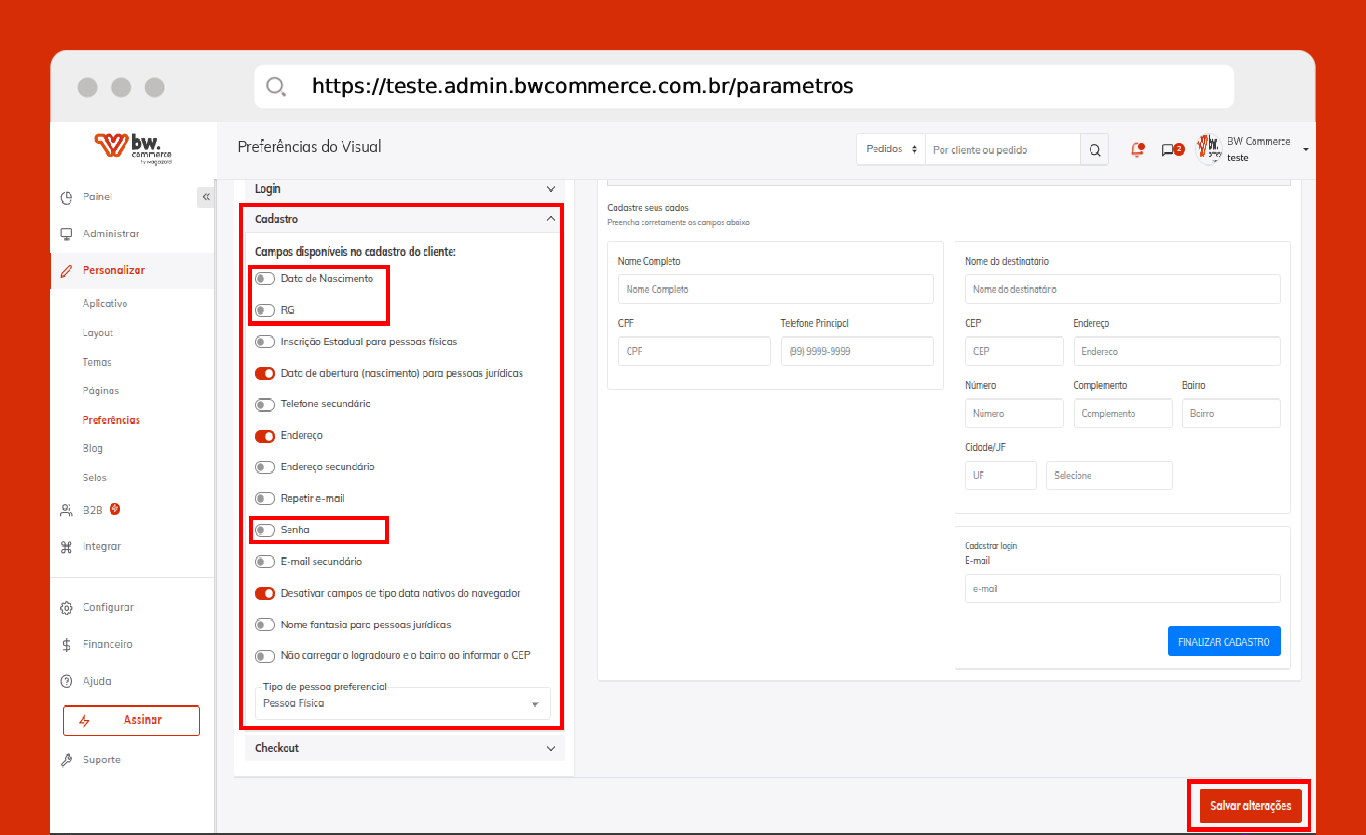Screen dimensions: 1366x835
Task: Select Layout in the sidebar submenu
Action: [98, 333]
